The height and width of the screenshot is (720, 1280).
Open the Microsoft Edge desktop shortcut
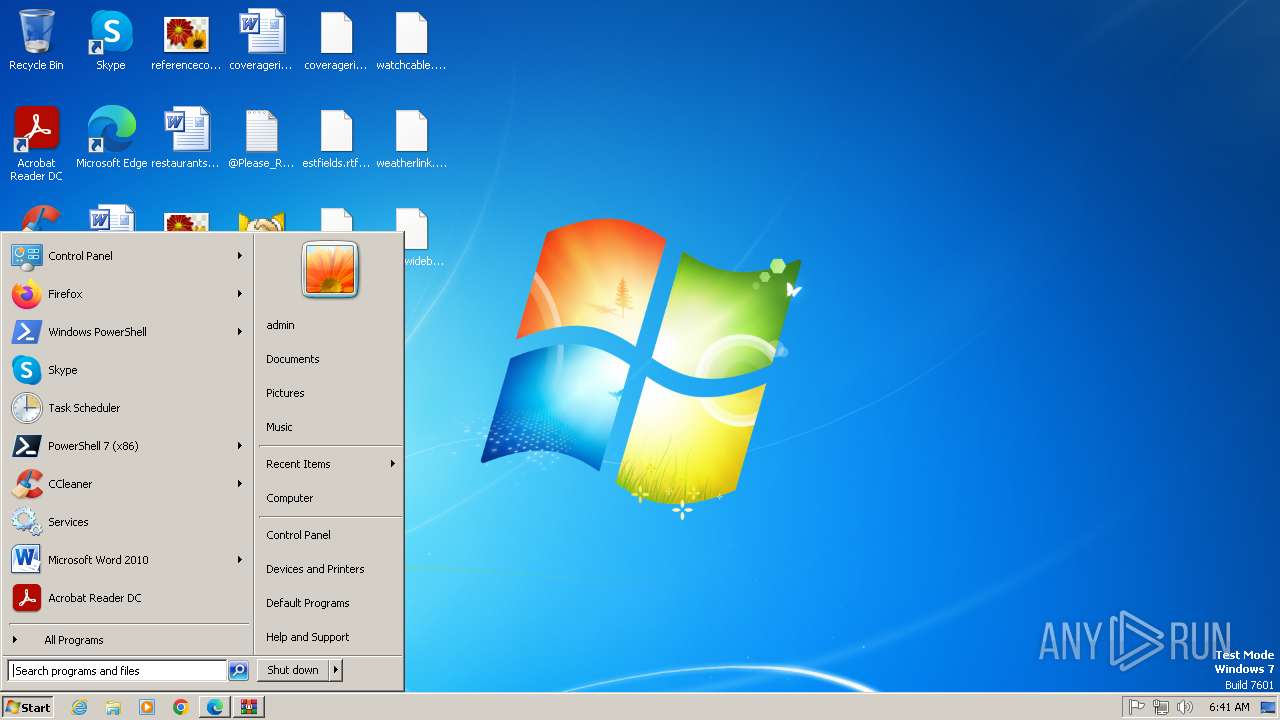pyautogui.click(x=111, y=138)
